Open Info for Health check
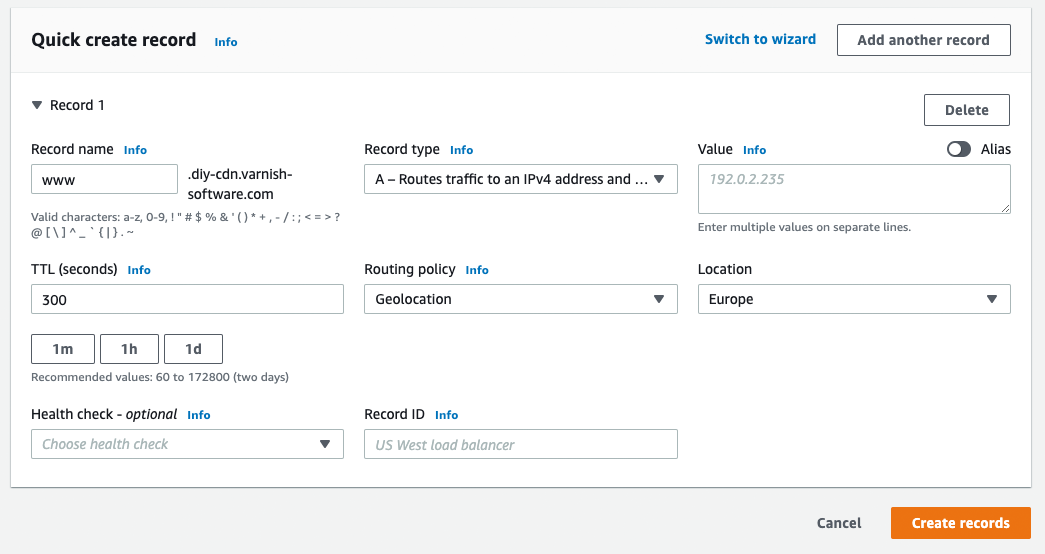 click(199, 415)
